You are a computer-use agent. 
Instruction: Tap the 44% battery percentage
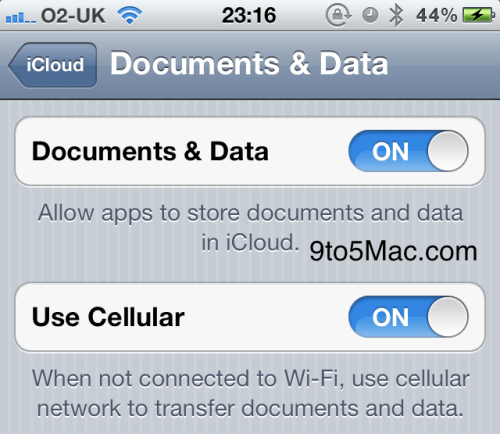(x=436, y=15)
